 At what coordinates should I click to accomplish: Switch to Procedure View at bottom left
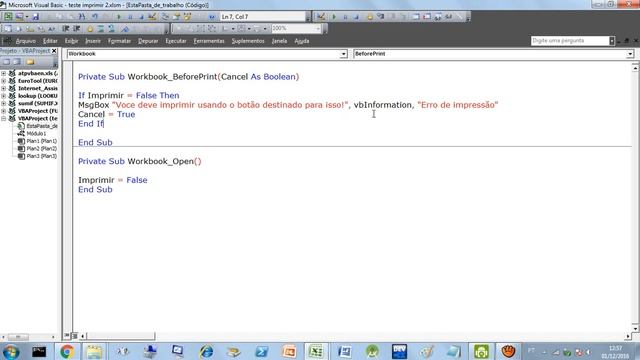coord(67,336)
